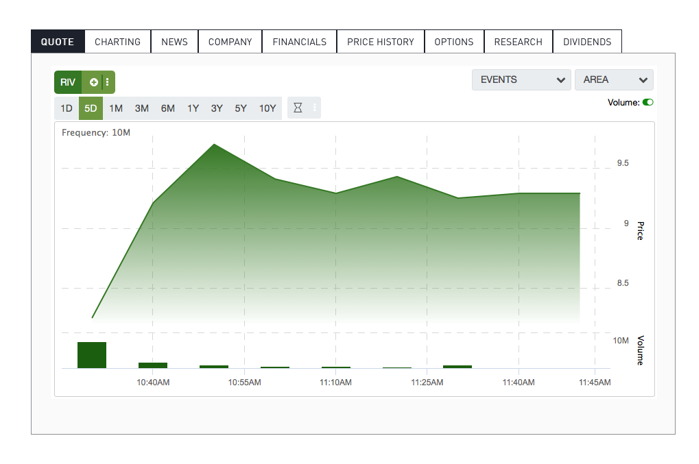This screenshot has height=464, width=699.
Task: Set the chart range to 3Y
Action: (x=217, y=108)
